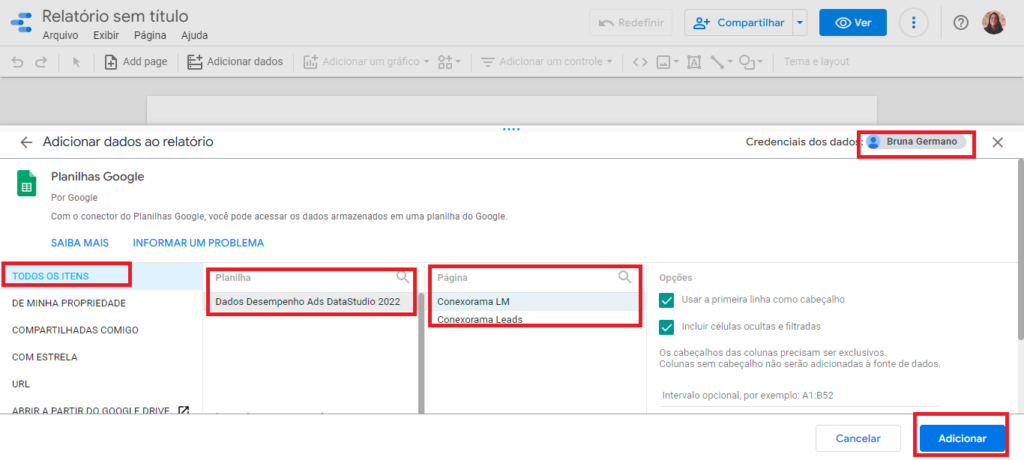Click the Compartilhar button
1024x460 pixels.
click(x=739, y=23)
